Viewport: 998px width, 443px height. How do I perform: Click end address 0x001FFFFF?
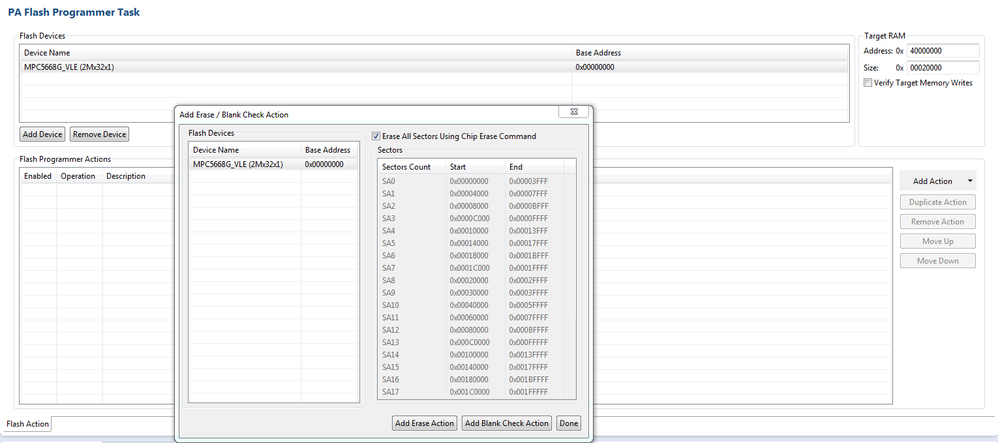point(528,392)
